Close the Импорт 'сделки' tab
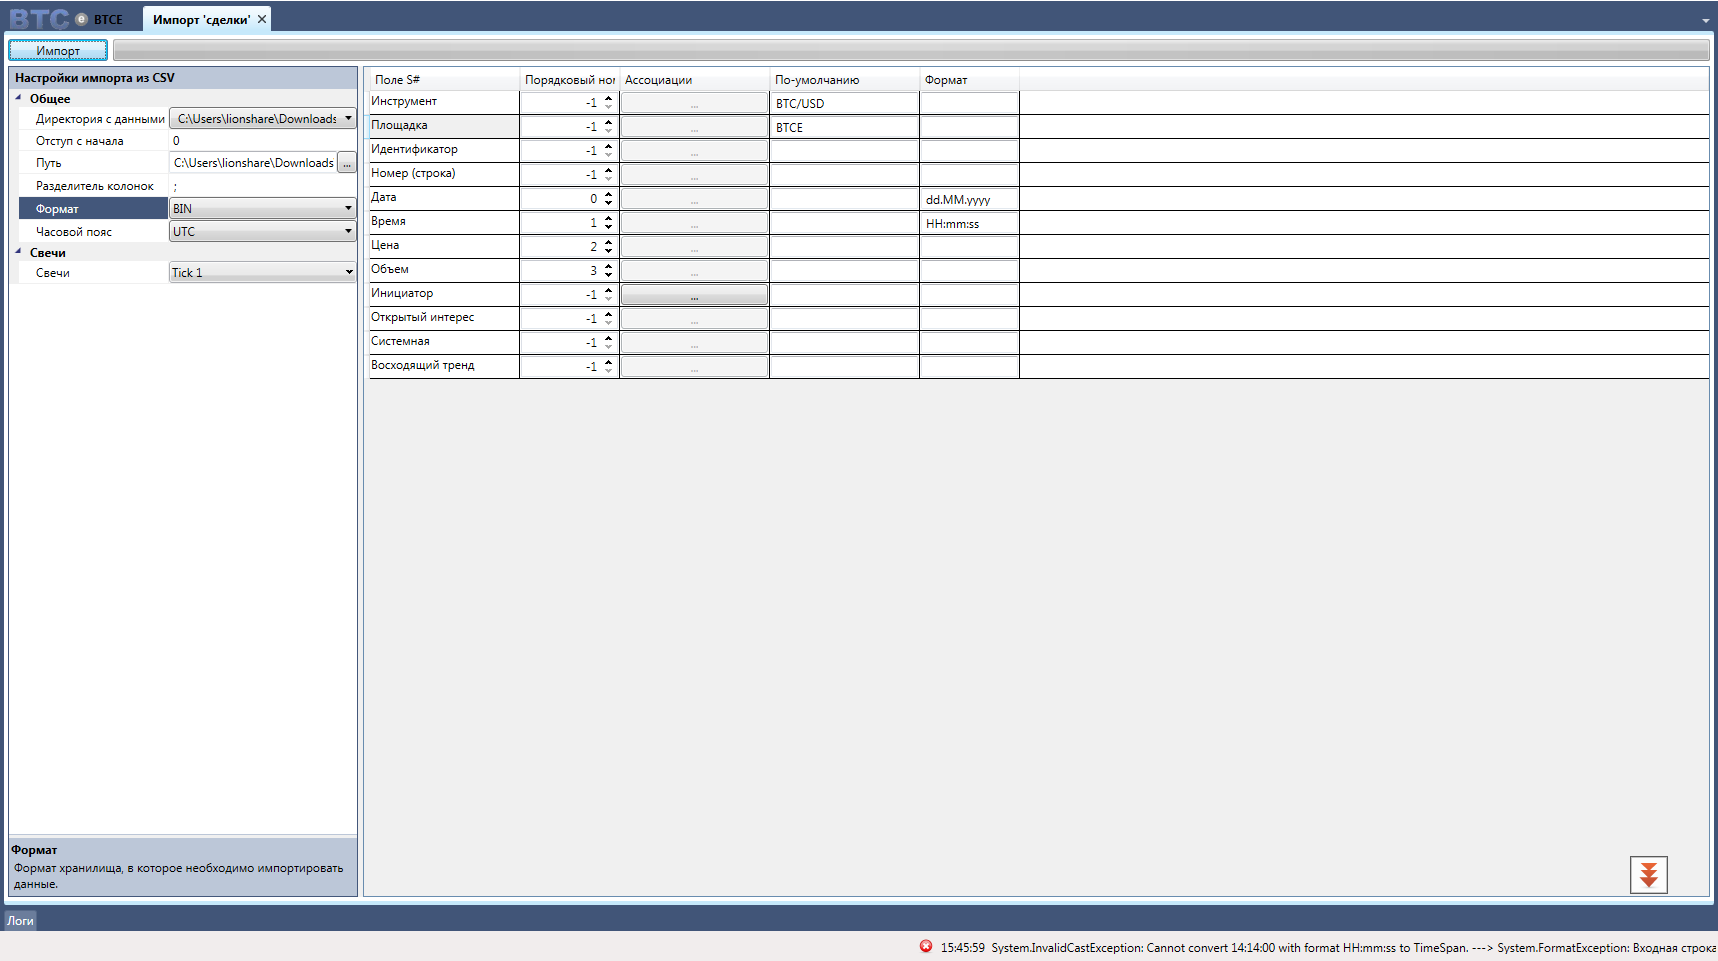This screenshot has height=961, width=1718. pos(262,19)
